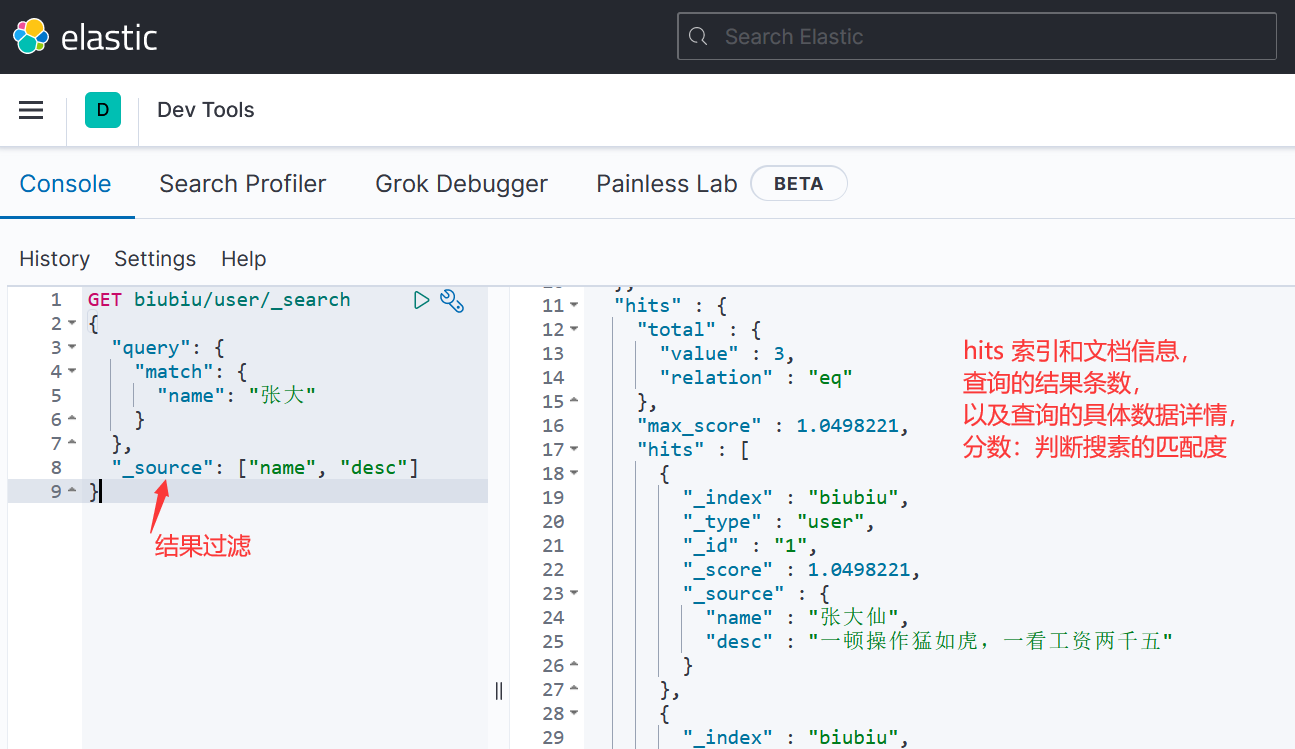Collapse output hits block at line 11
Viewport: 1295px width, 749px height.
pos(574,306)
